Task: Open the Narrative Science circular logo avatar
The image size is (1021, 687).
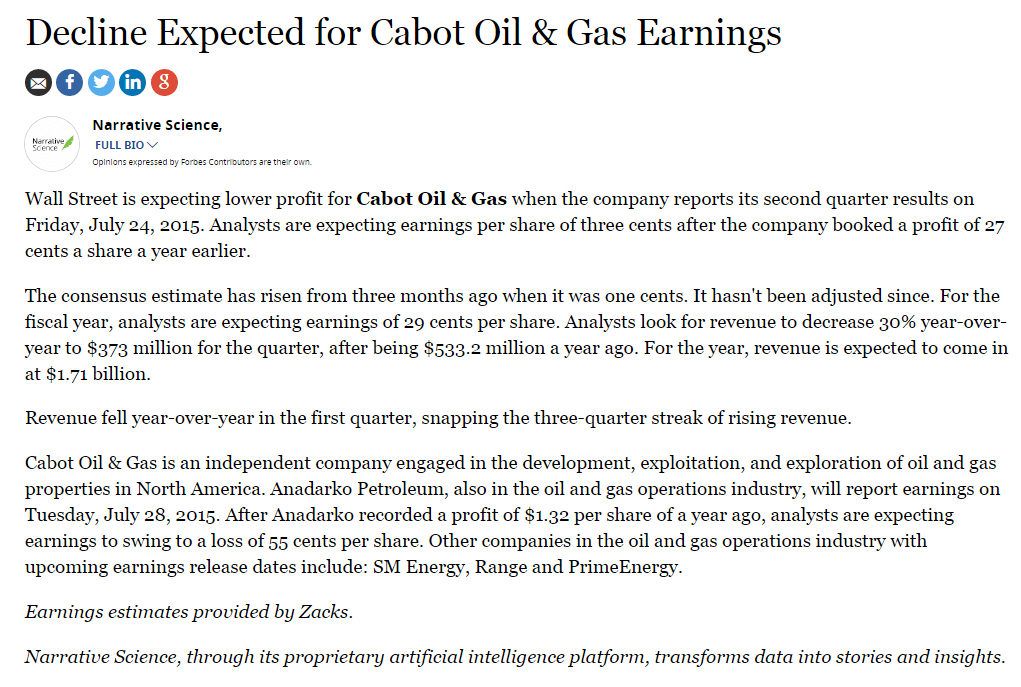Action: tap(52, 144)
